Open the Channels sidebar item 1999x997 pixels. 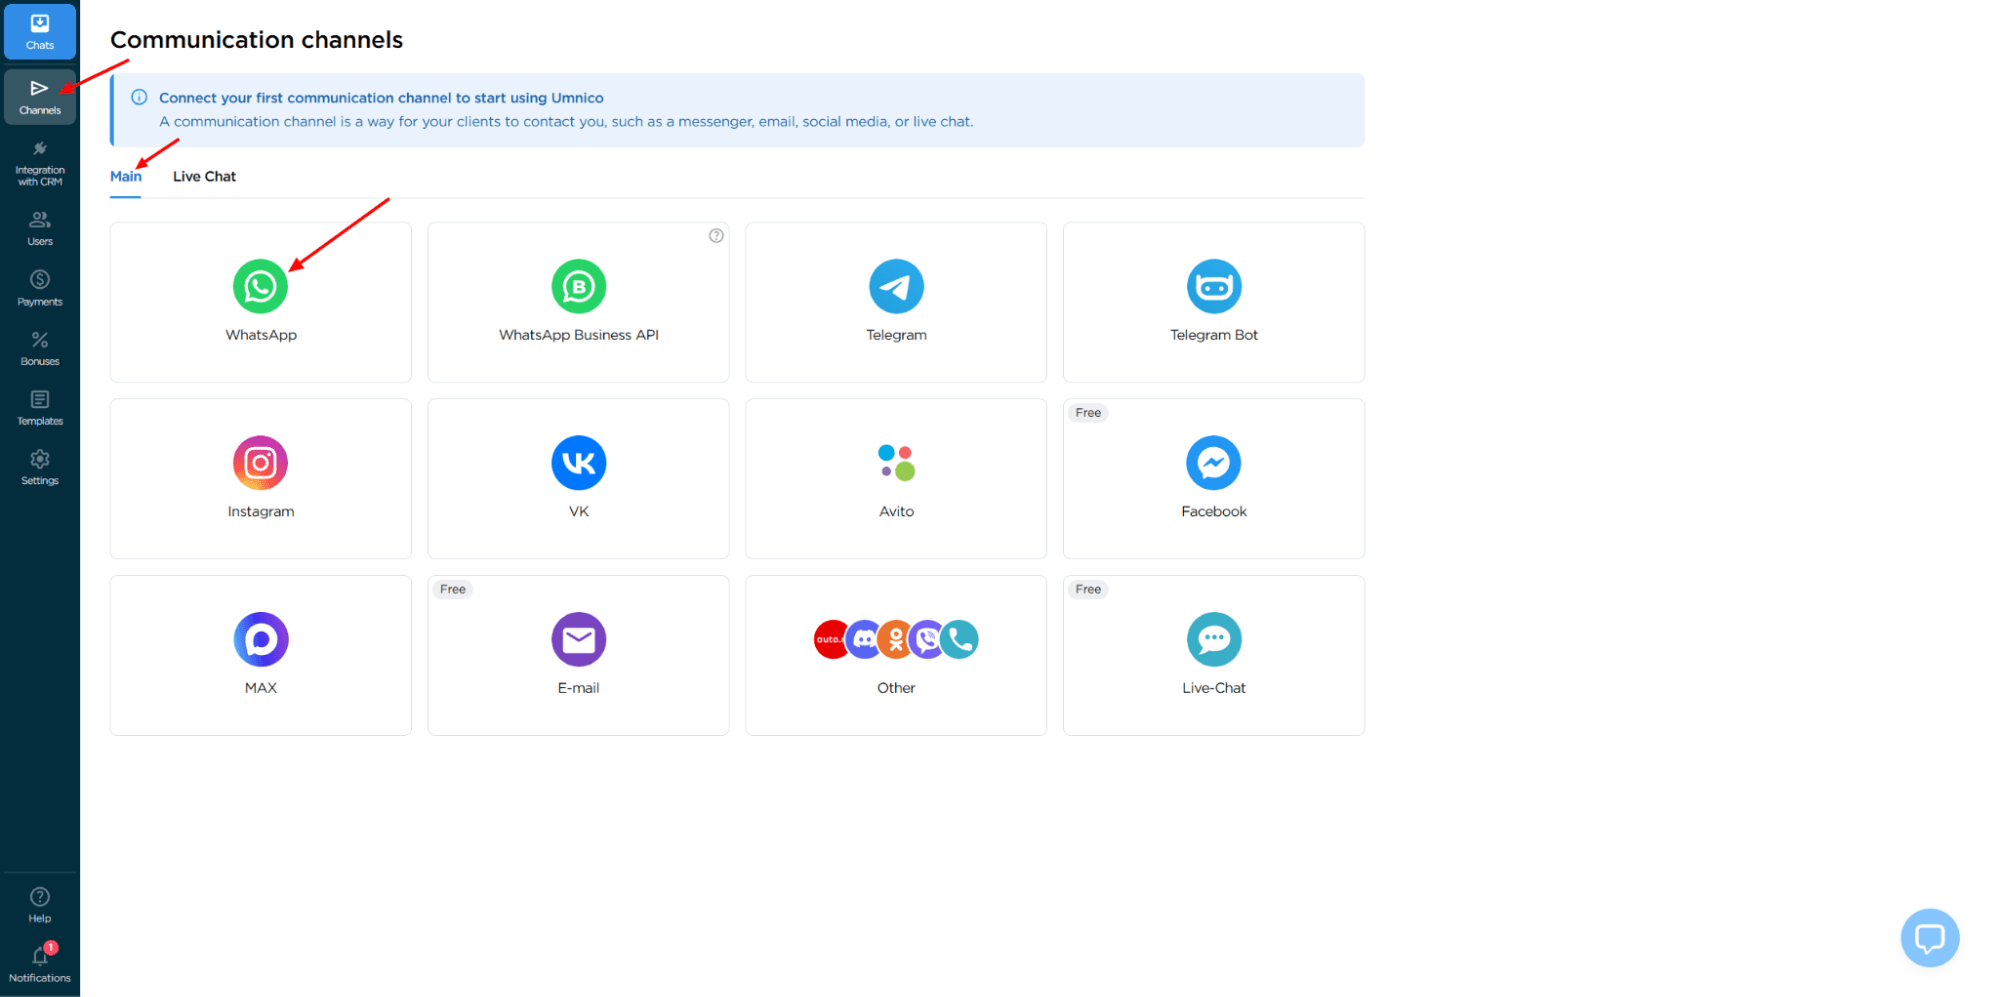tap(40, 96)
